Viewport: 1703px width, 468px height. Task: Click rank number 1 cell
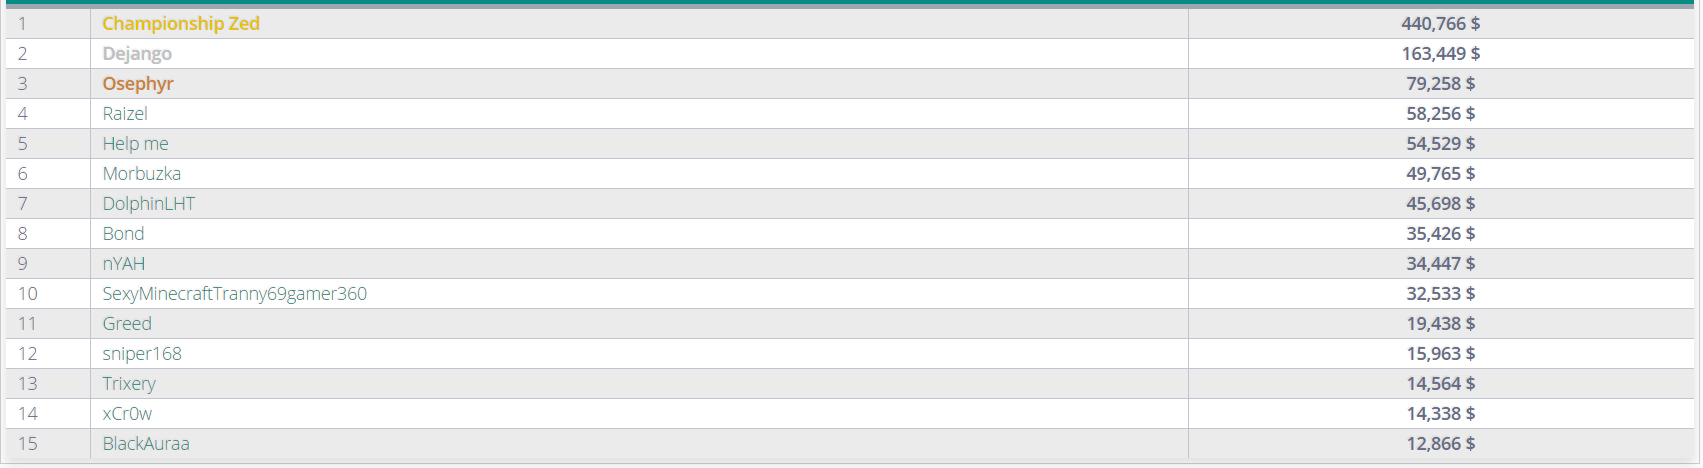(x=48, y=23)
